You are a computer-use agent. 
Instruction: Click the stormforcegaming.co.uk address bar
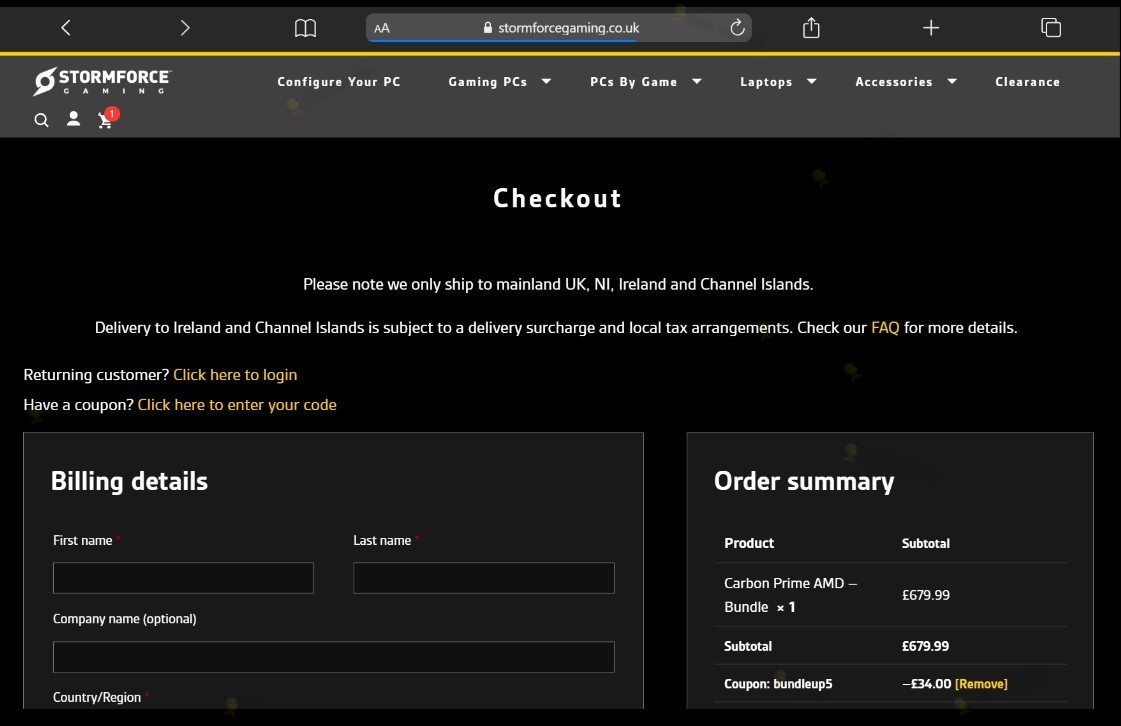pyautogui.click(x=559, y=28)
